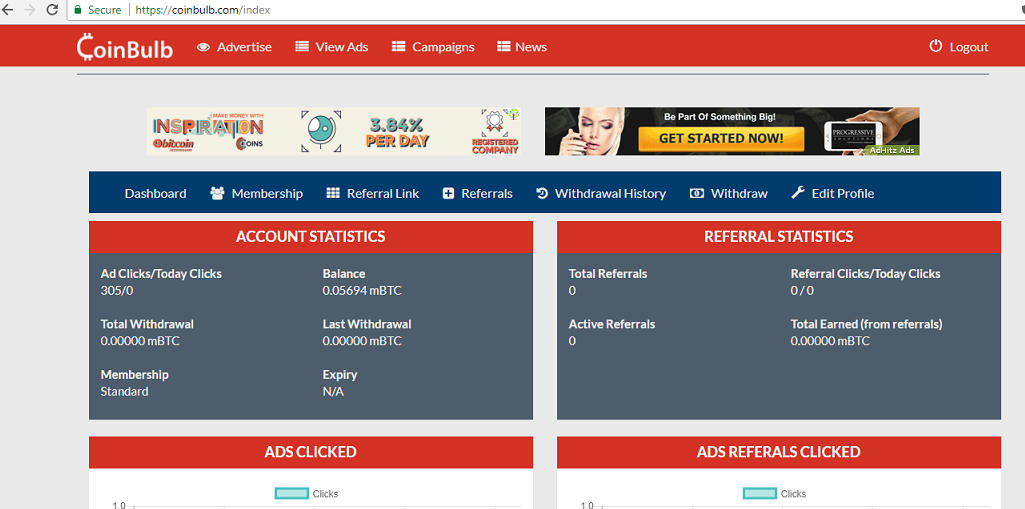Toggle Clicks legend in Ads Clicked chart
This screenshot has width=1025, height=509.
click(x=307, y=493)
